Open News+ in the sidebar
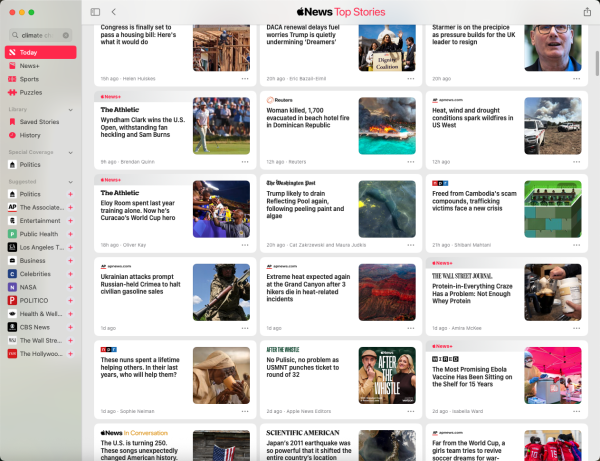 point(41,66)
